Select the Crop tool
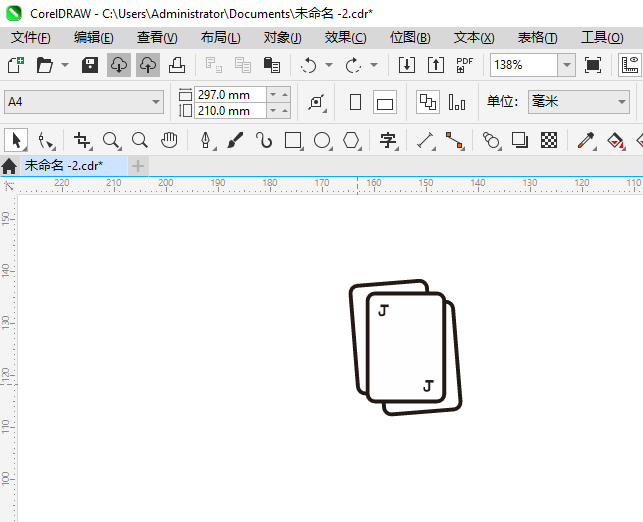The image size is (643, 522). click(82, 140)
